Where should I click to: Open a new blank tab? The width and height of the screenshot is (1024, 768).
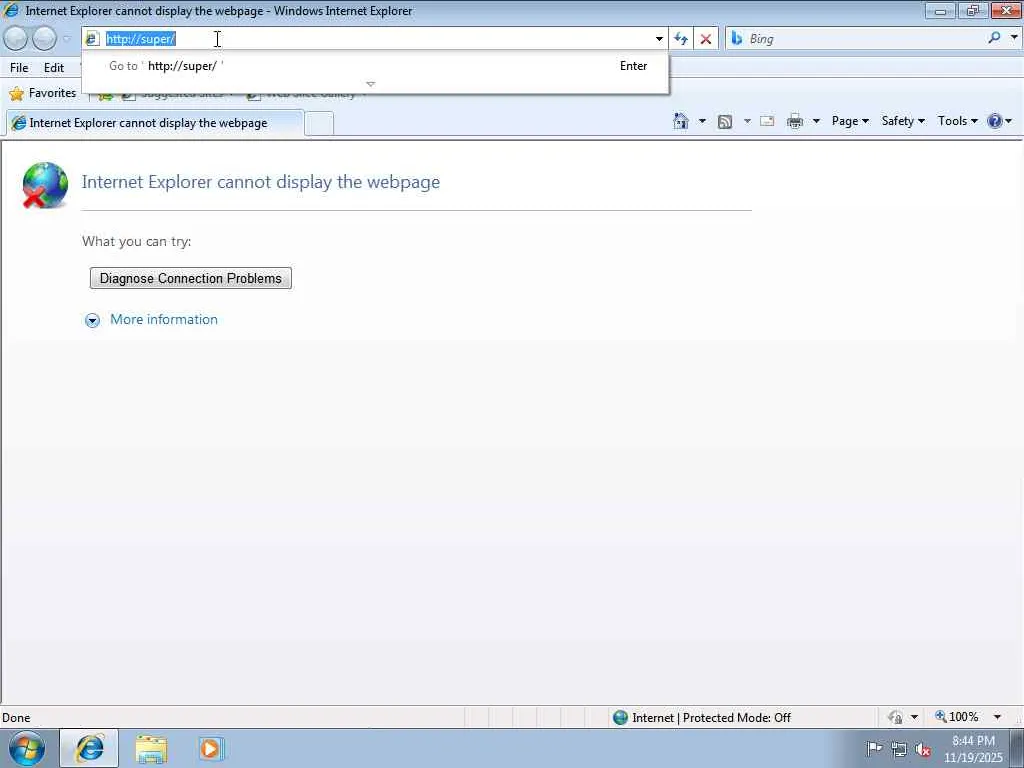319,123
